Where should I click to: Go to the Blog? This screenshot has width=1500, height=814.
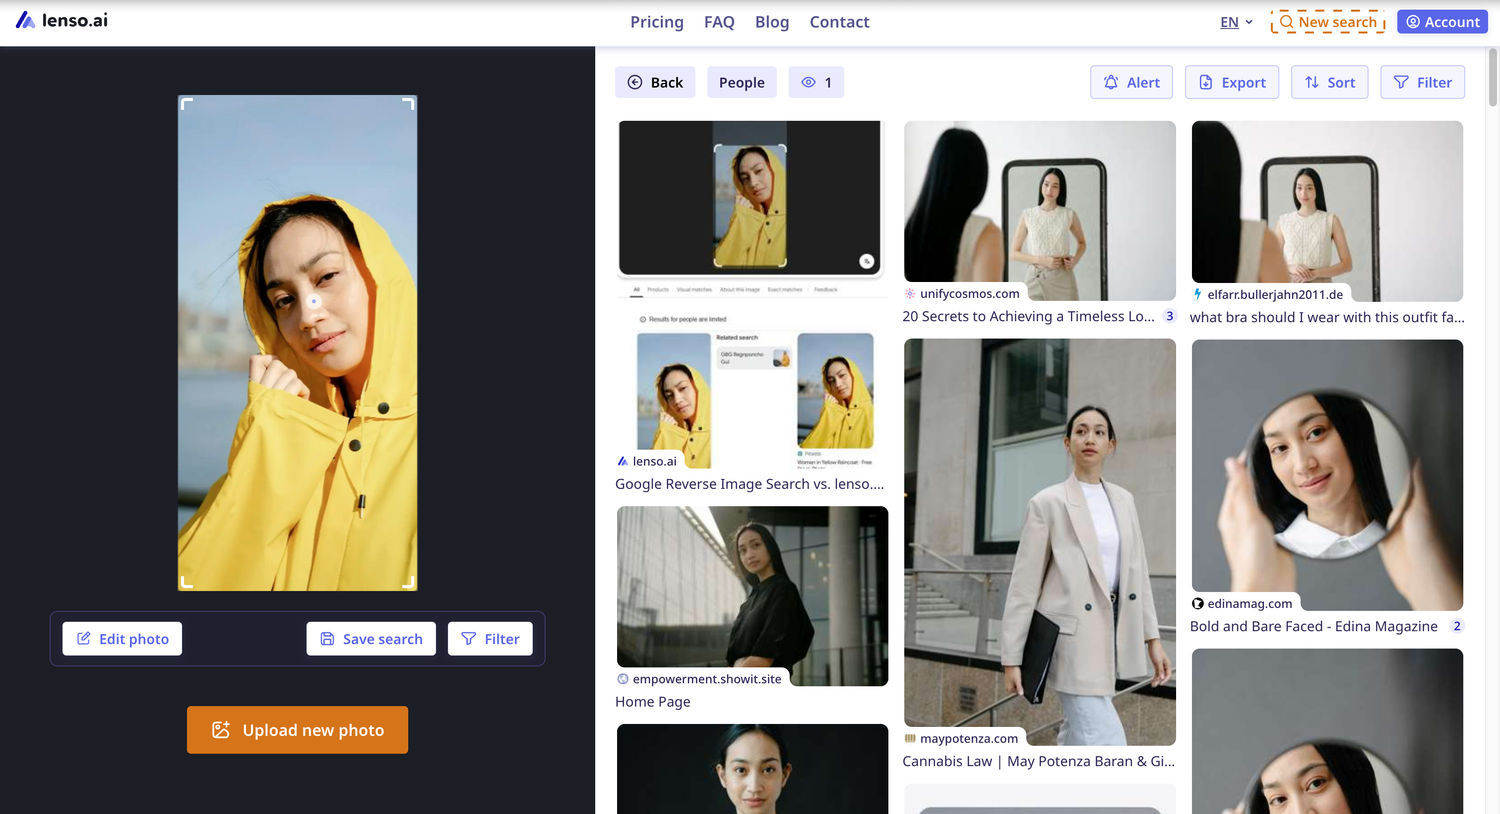pos(772,22)
